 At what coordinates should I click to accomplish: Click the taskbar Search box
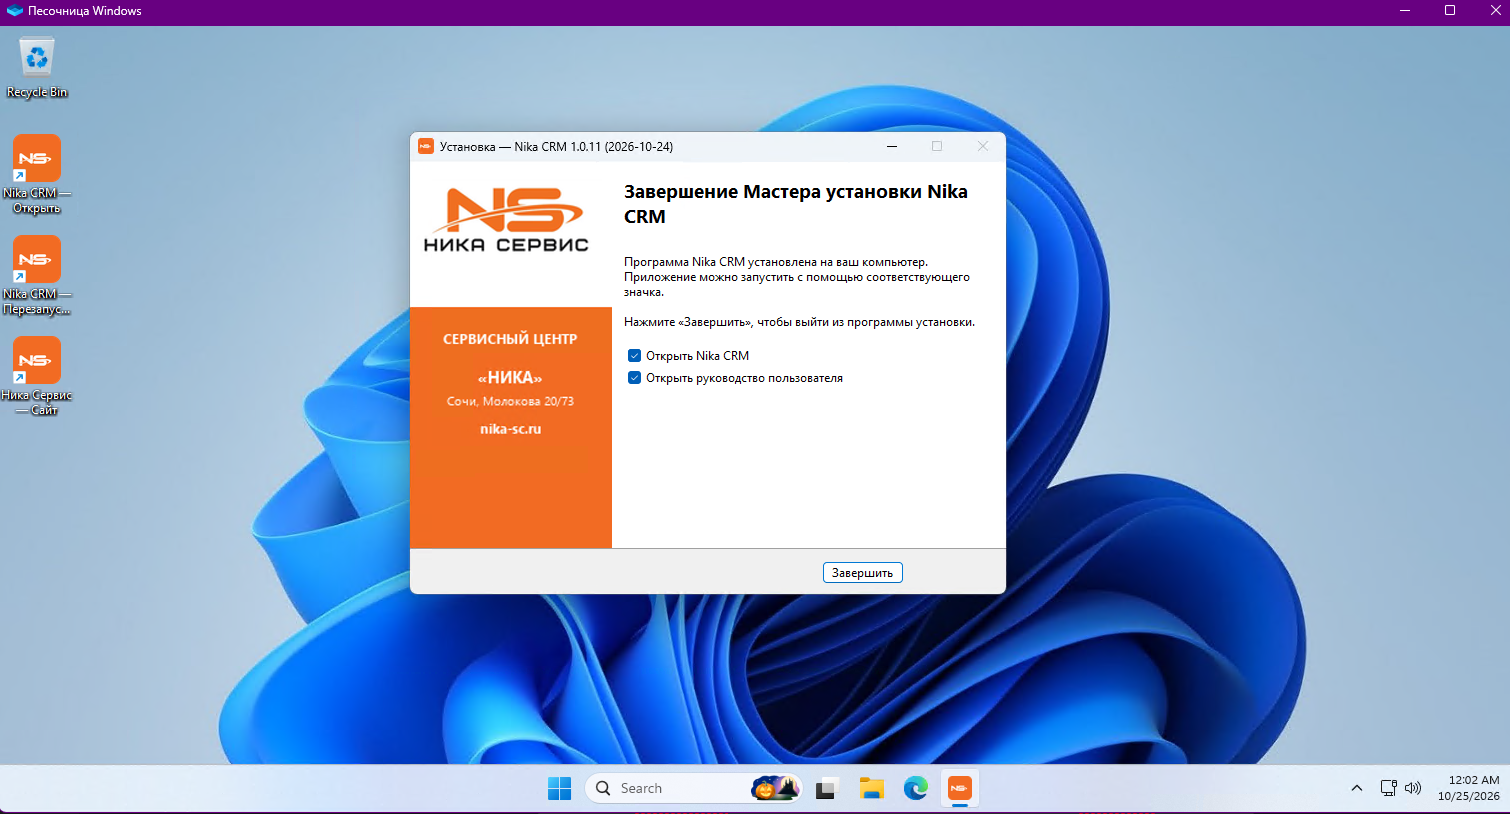click(693, 788)
